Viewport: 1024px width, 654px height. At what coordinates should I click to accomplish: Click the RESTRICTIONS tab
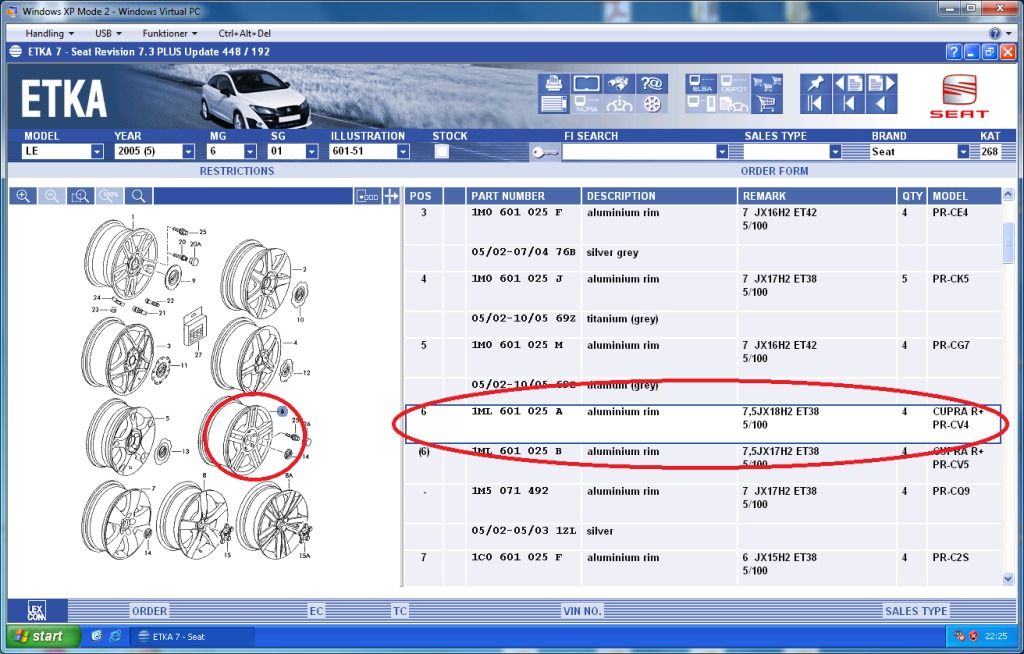[x=236, y=171]
